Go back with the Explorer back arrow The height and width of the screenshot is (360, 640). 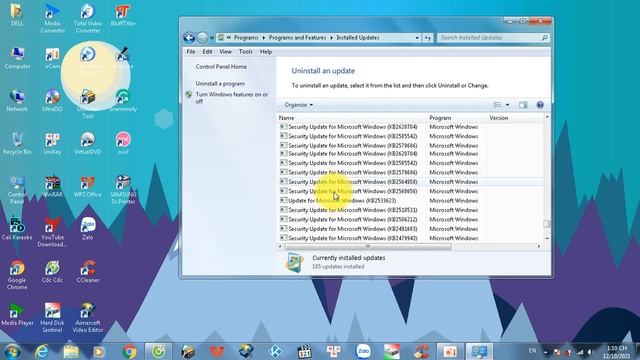pos(189,38)
